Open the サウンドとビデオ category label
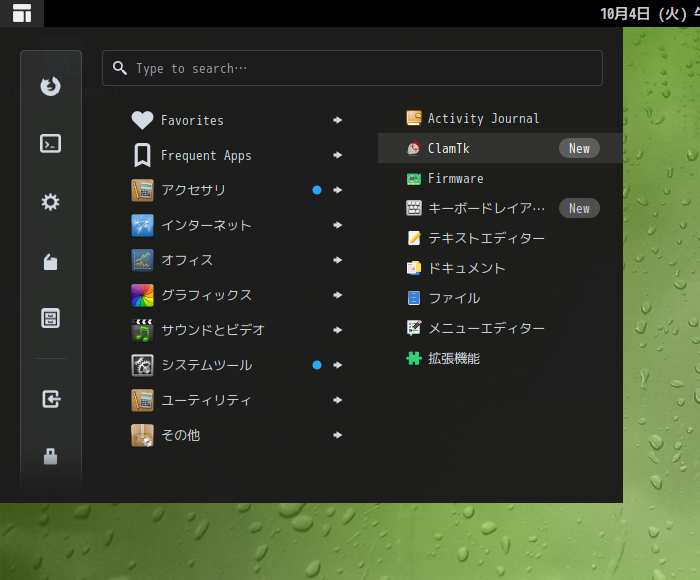This screenshot has width=700, height=580. click(213, 330)
